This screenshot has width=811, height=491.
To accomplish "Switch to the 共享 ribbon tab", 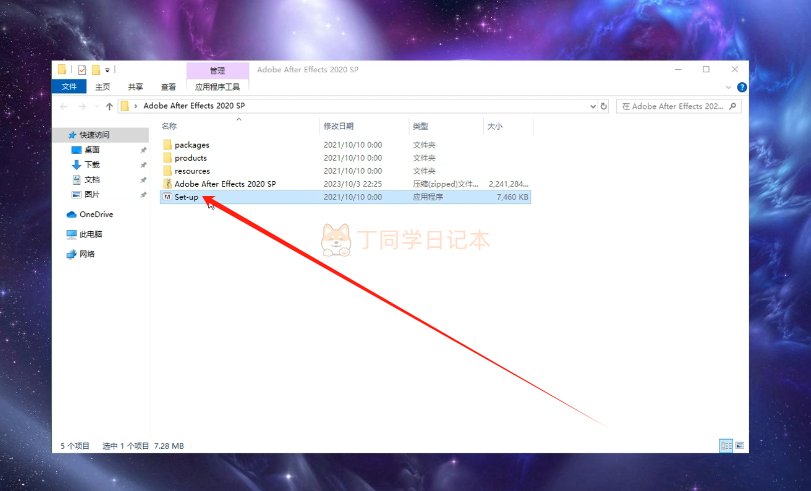I will [x=136, y=87].
